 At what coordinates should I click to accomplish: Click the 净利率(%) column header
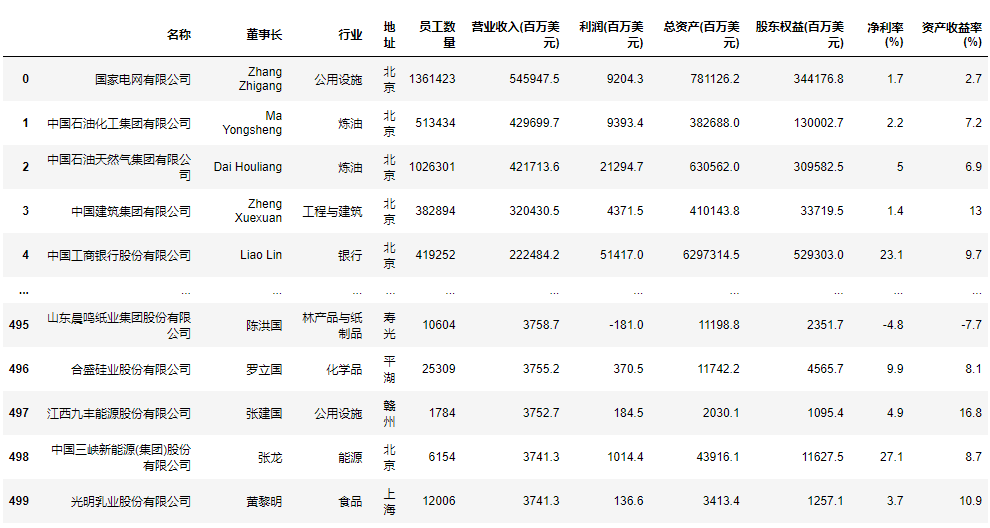(x=885, y=35)
